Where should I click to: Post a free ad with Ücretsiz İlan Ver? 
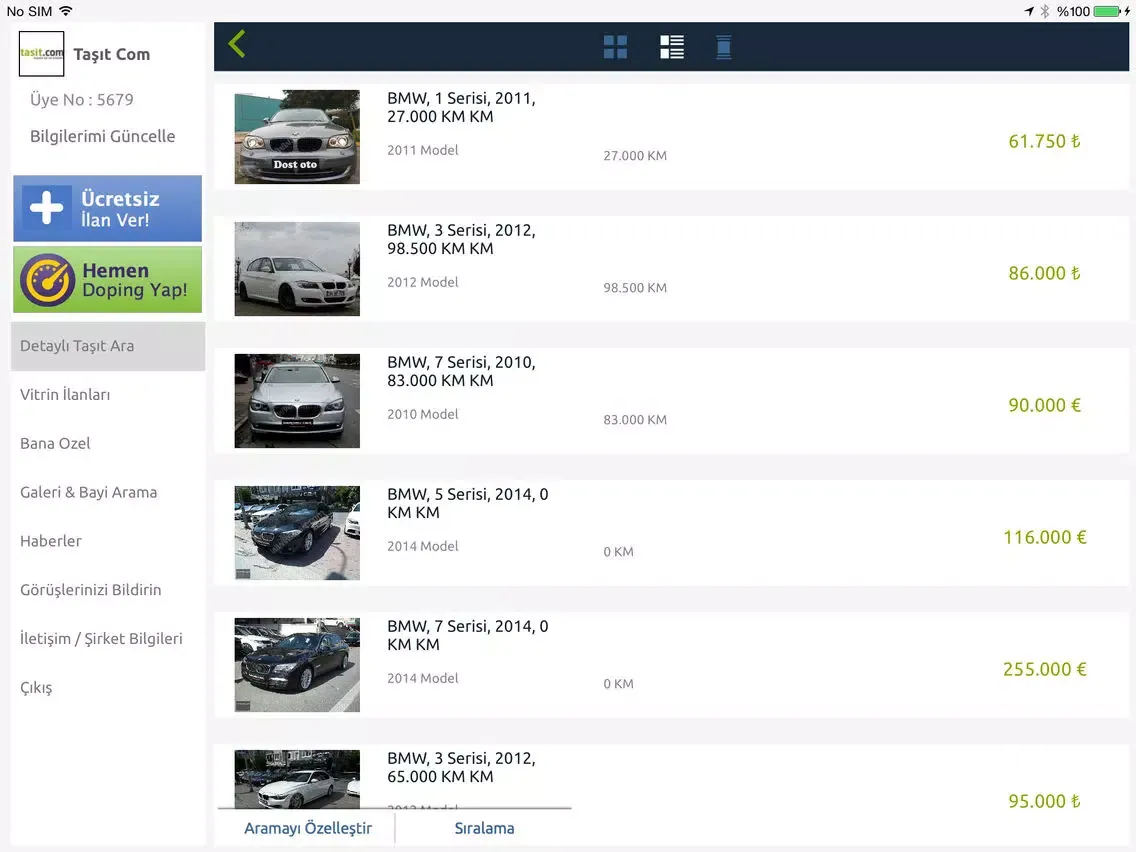107,208
